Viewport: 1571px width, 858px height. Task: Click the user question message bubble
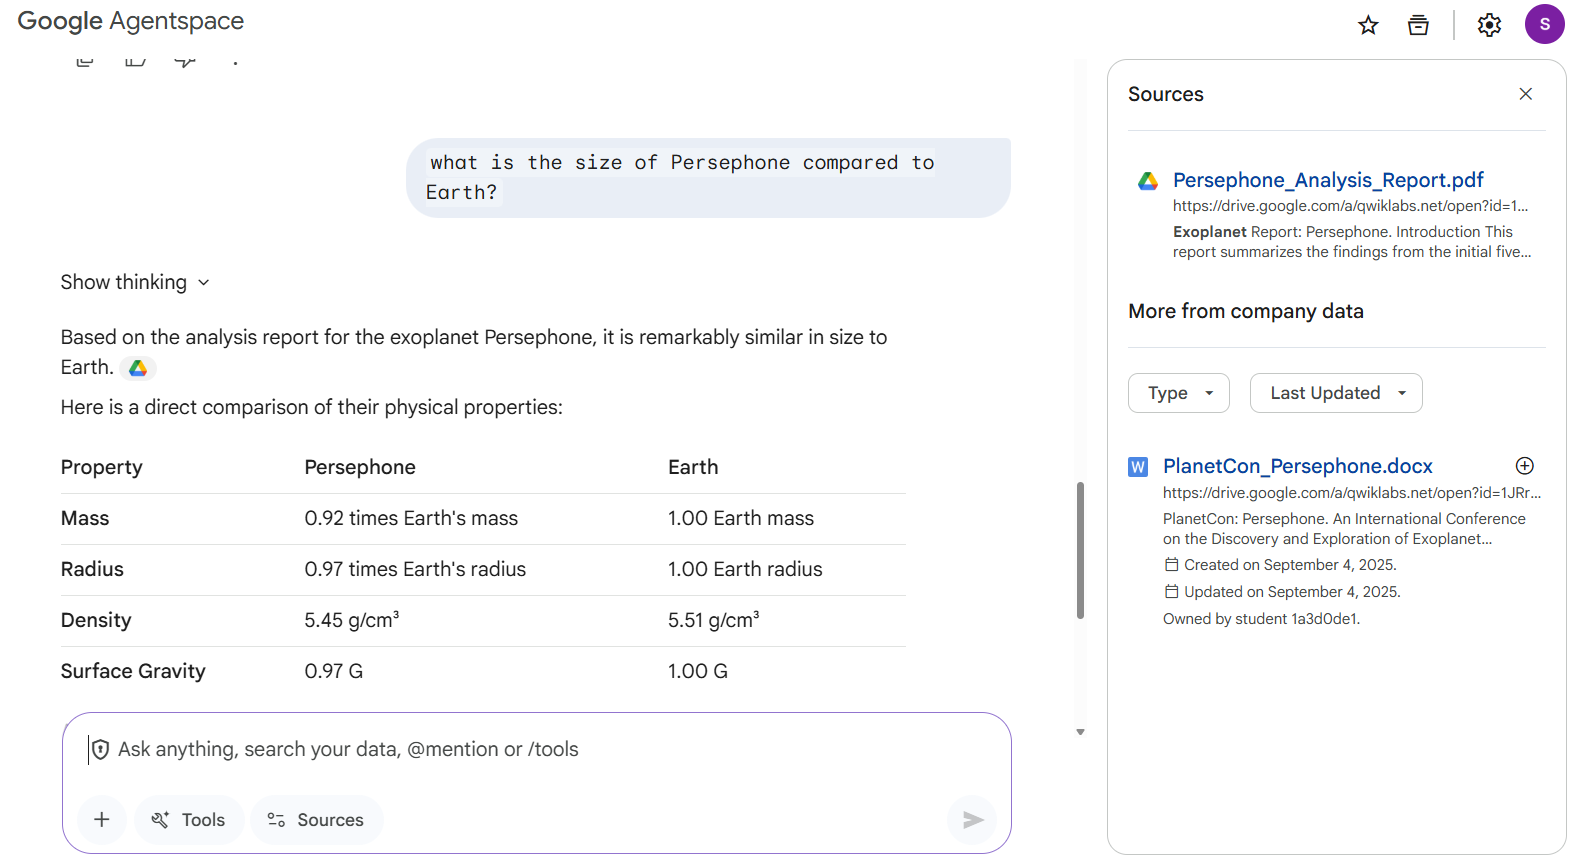coord(708,178)
